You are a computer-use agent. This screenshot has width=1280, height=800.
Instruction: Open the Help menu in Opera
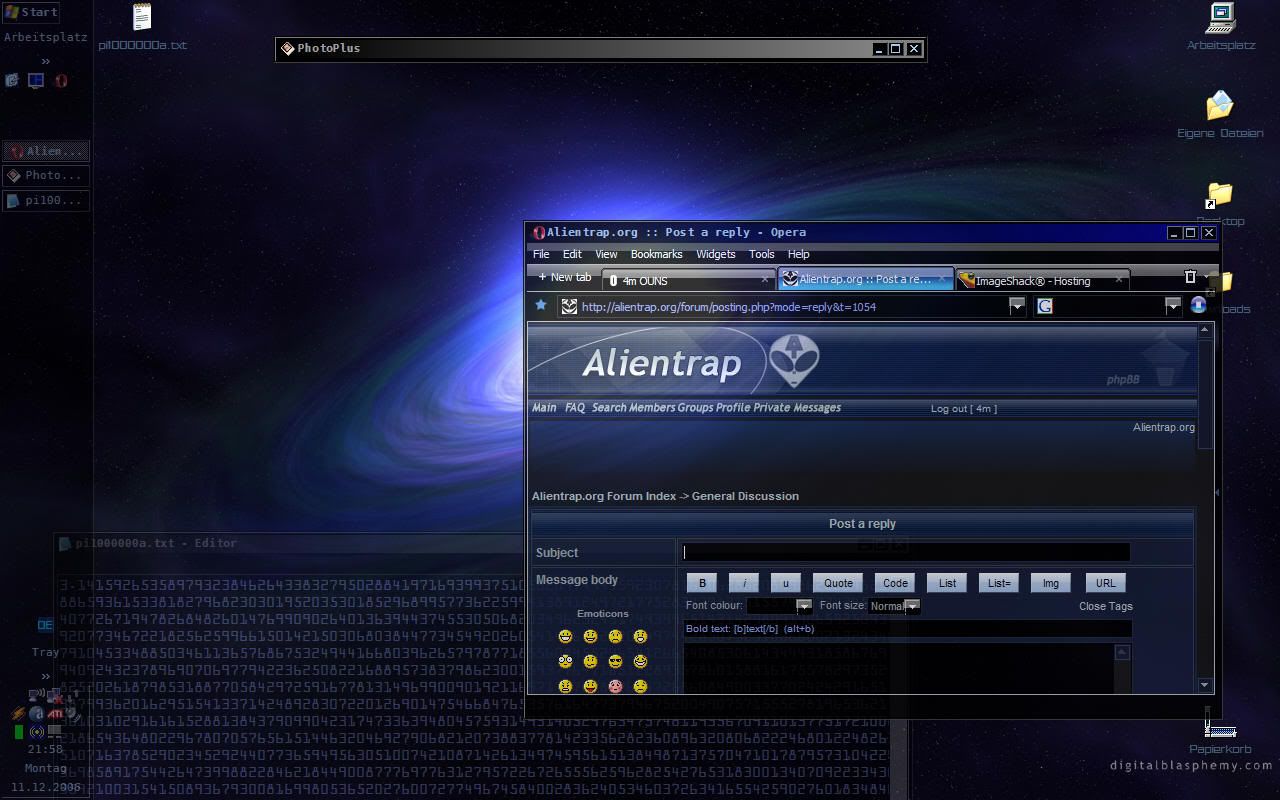798,254
